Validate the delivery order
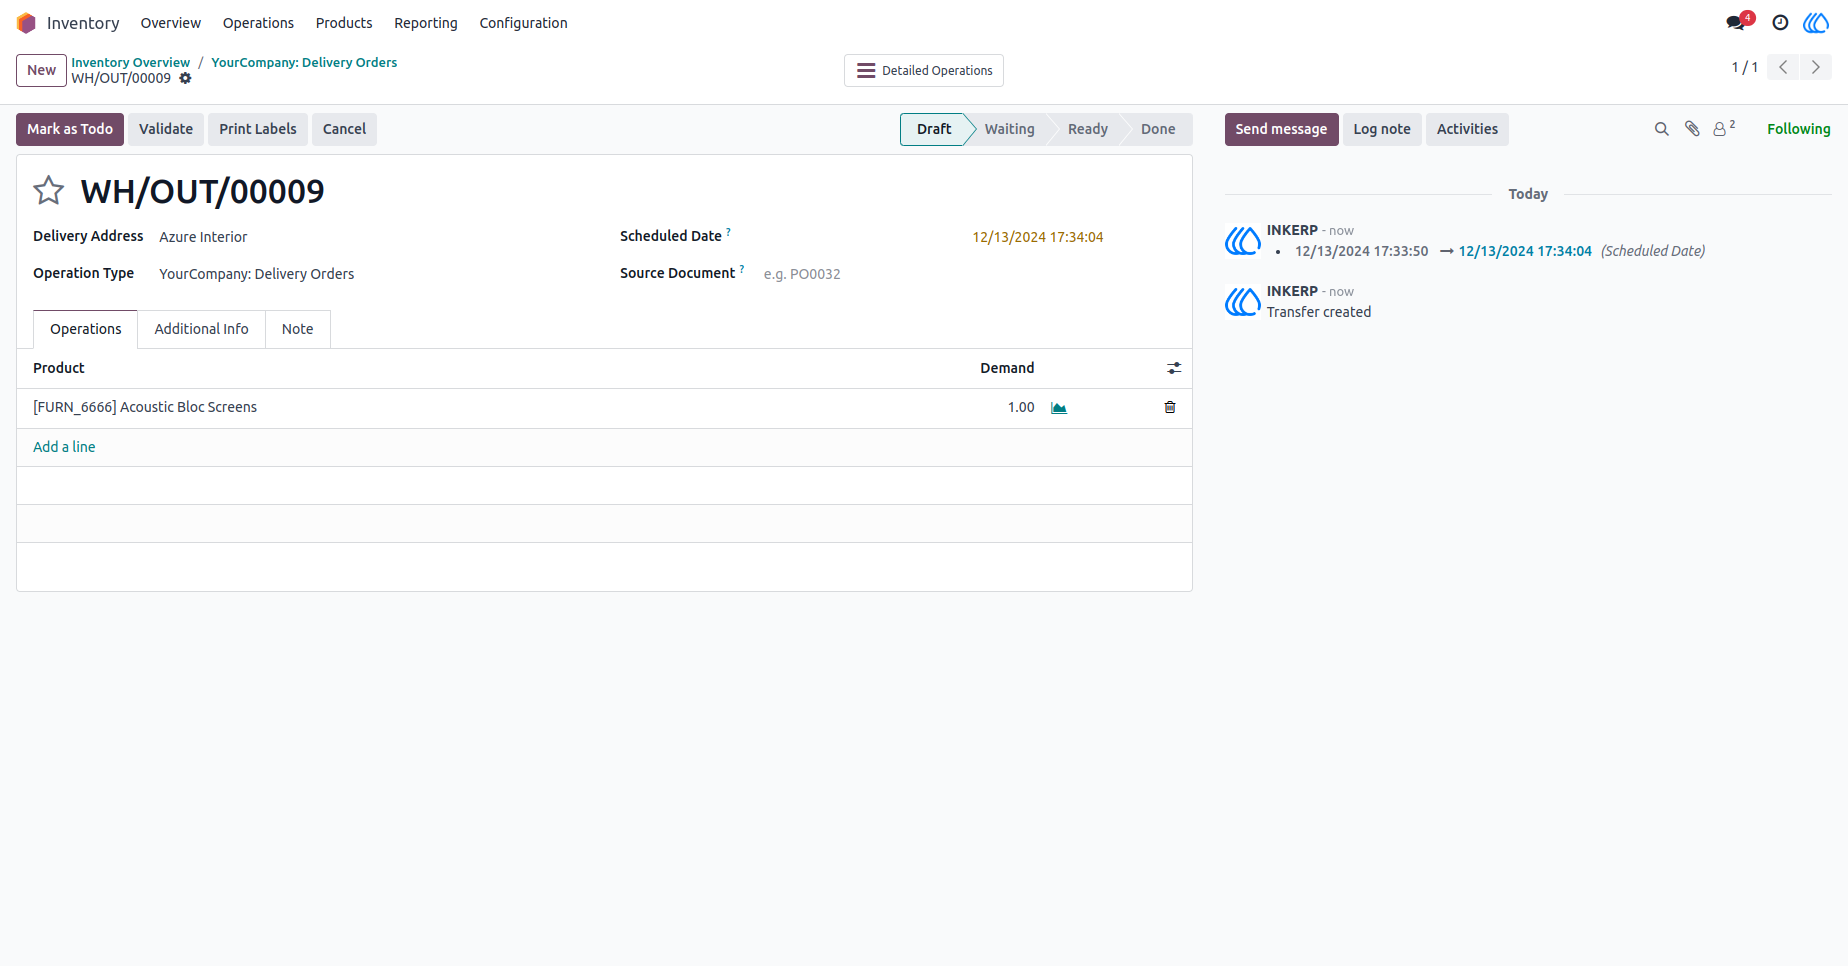The width and height of the screenshot is (1848, 966). pyautogui.click(x=166, y=129)
